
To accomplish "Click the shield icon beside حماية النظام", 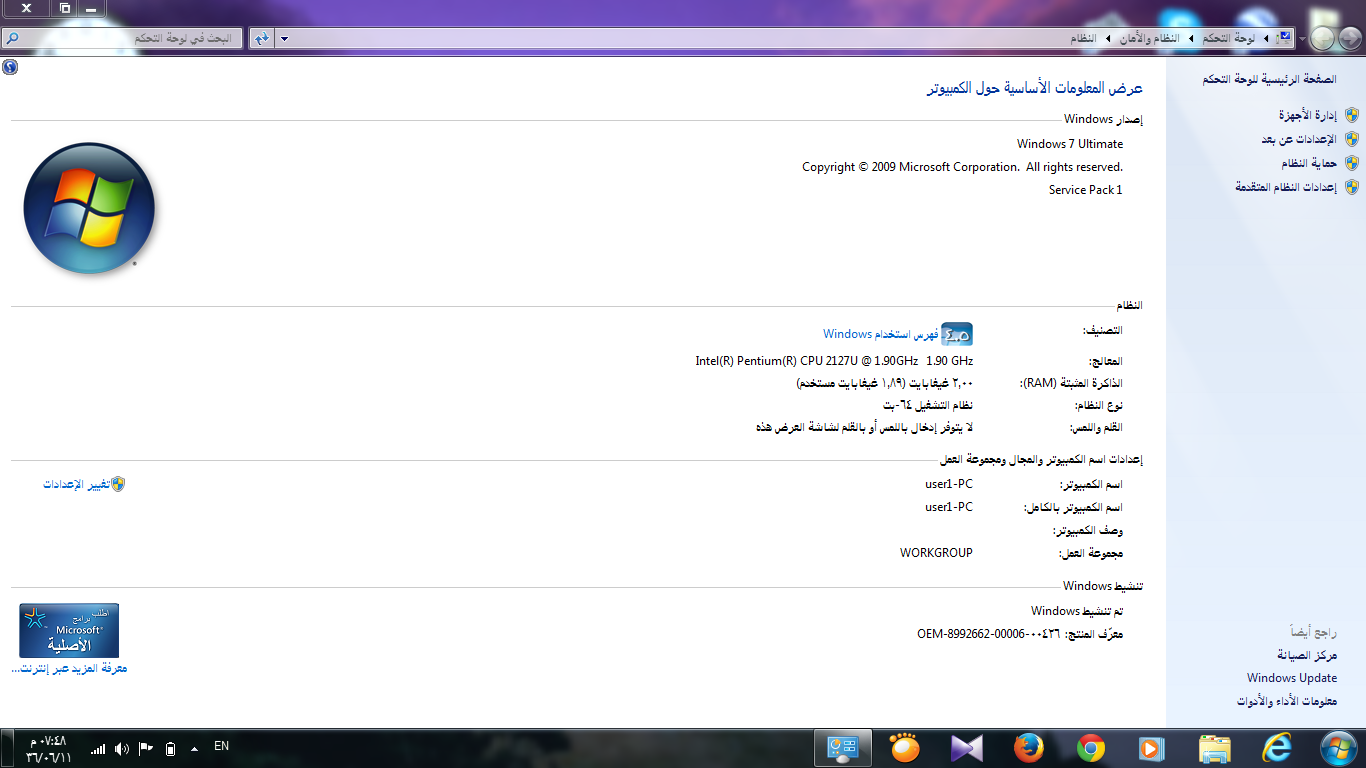I will (1352, 163).
